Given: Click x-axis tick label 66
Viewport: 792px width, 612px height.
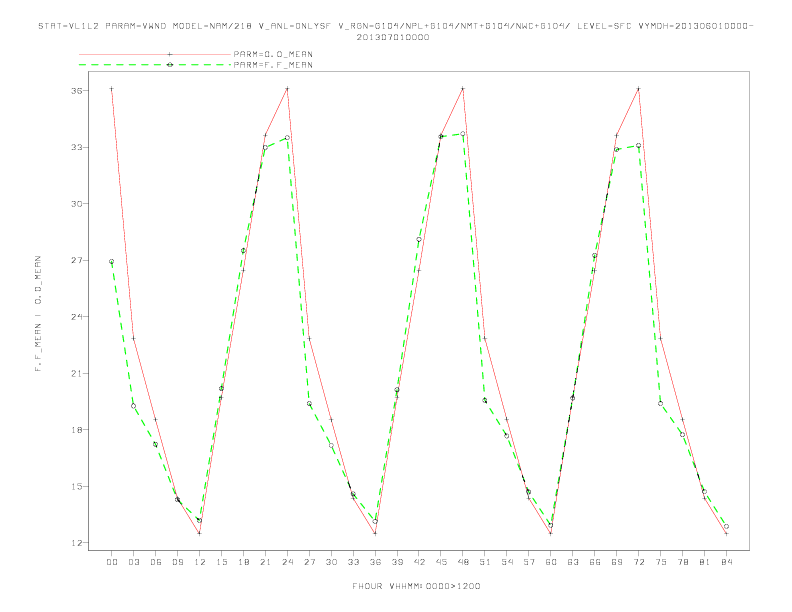Looking at the screenshot, I should point(595,562).
